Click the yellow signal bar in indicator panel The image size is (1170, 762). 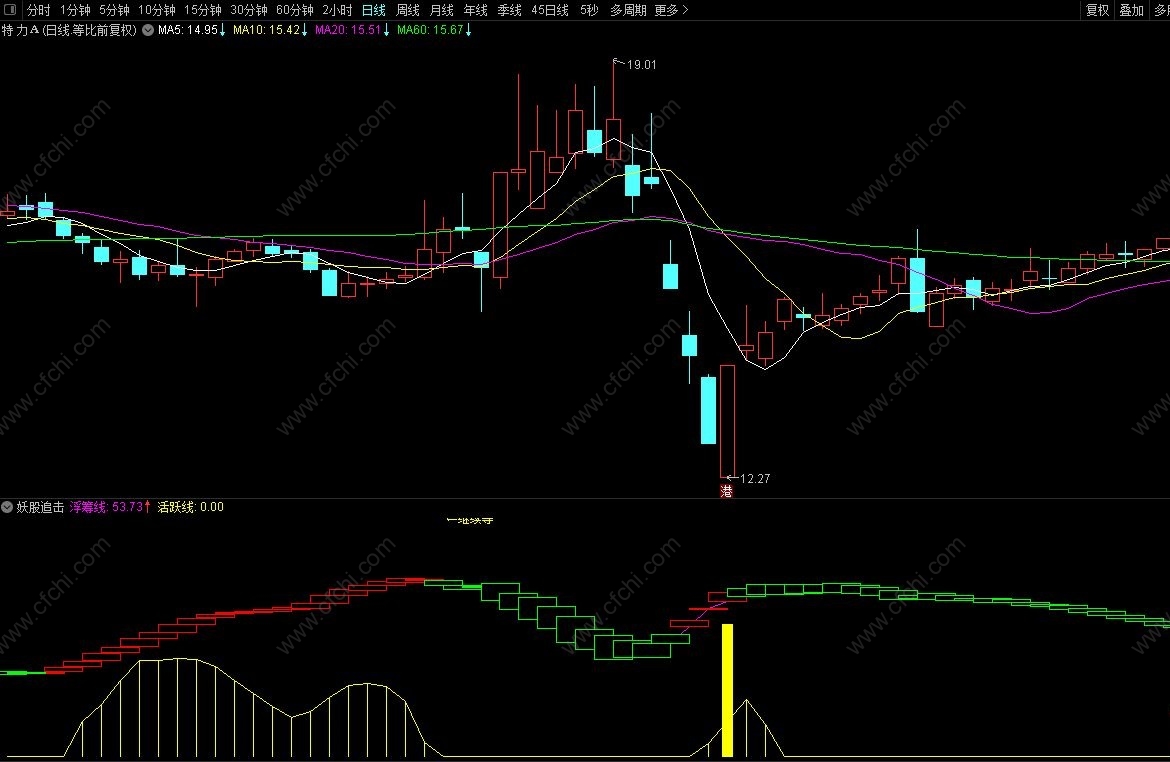click(728, 690)
